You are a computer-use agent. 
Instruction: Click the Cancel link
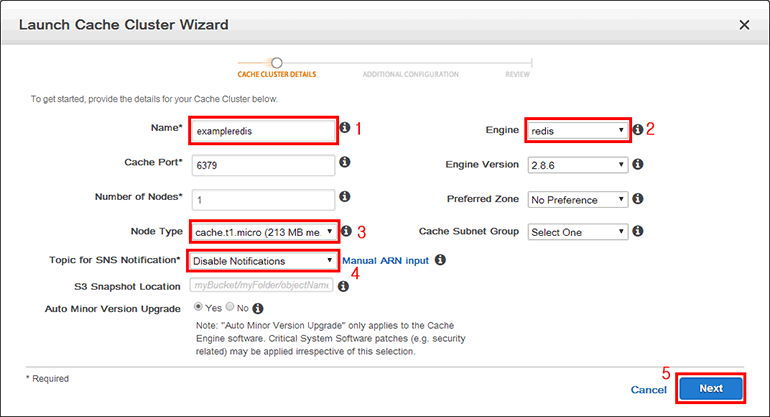tap(649, 389)
